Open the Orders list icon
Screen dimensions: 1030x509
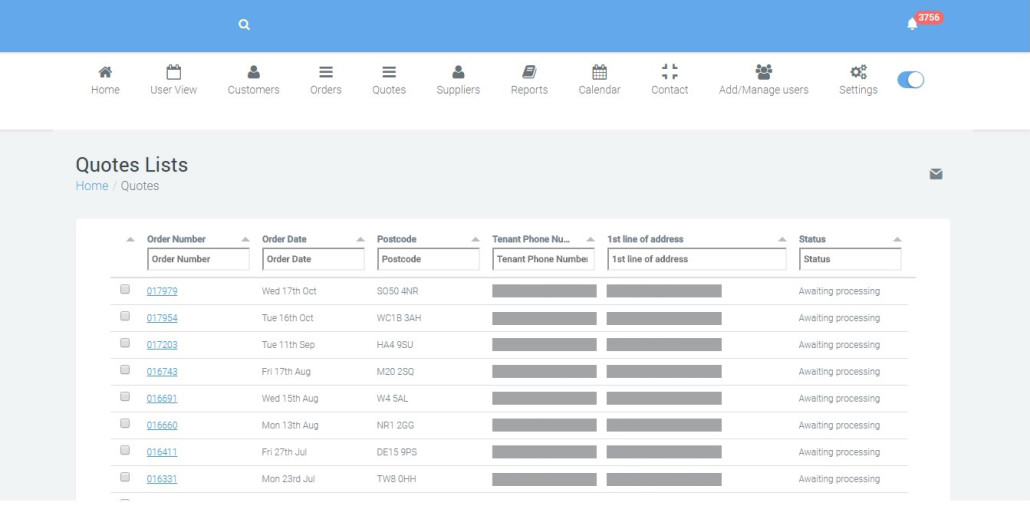pos(326,72)
